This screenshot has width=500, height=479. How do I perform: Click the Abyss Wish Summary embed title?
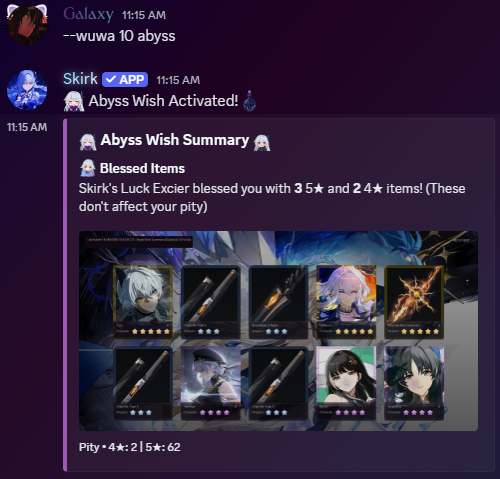[175, 140]
